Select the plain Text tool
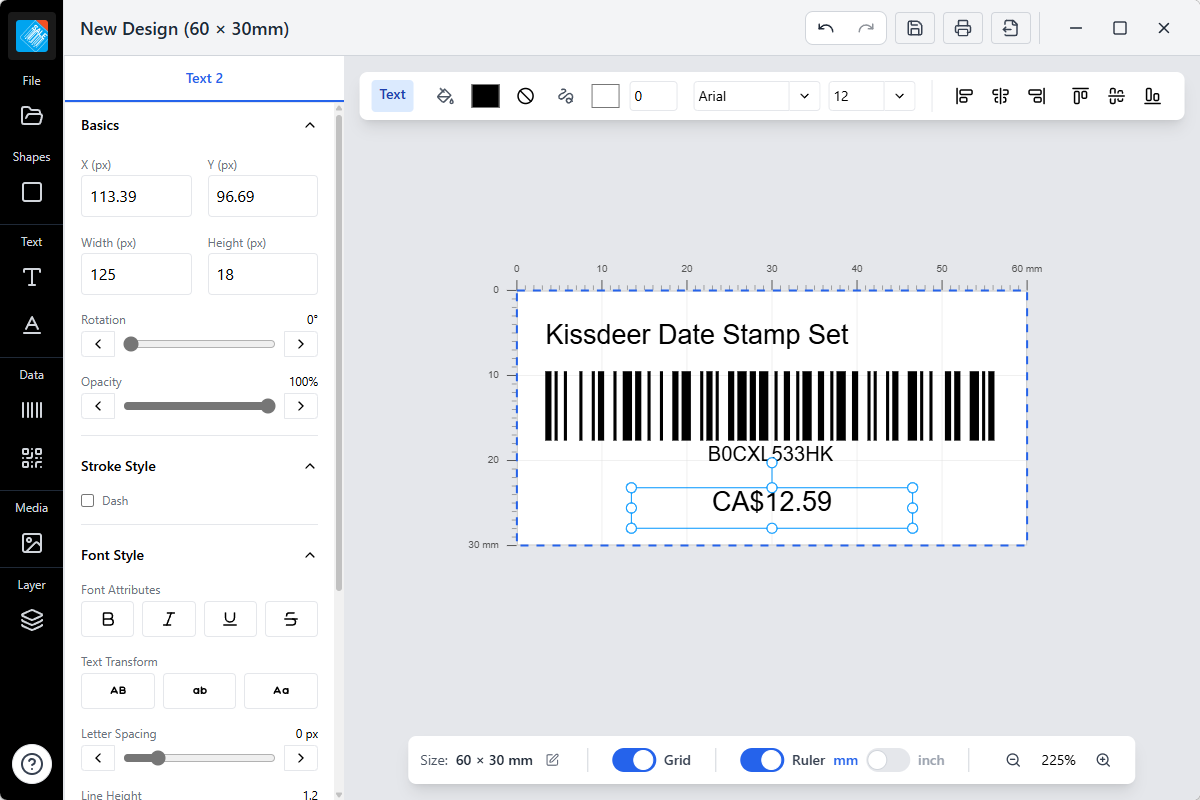 click(32, 277)
